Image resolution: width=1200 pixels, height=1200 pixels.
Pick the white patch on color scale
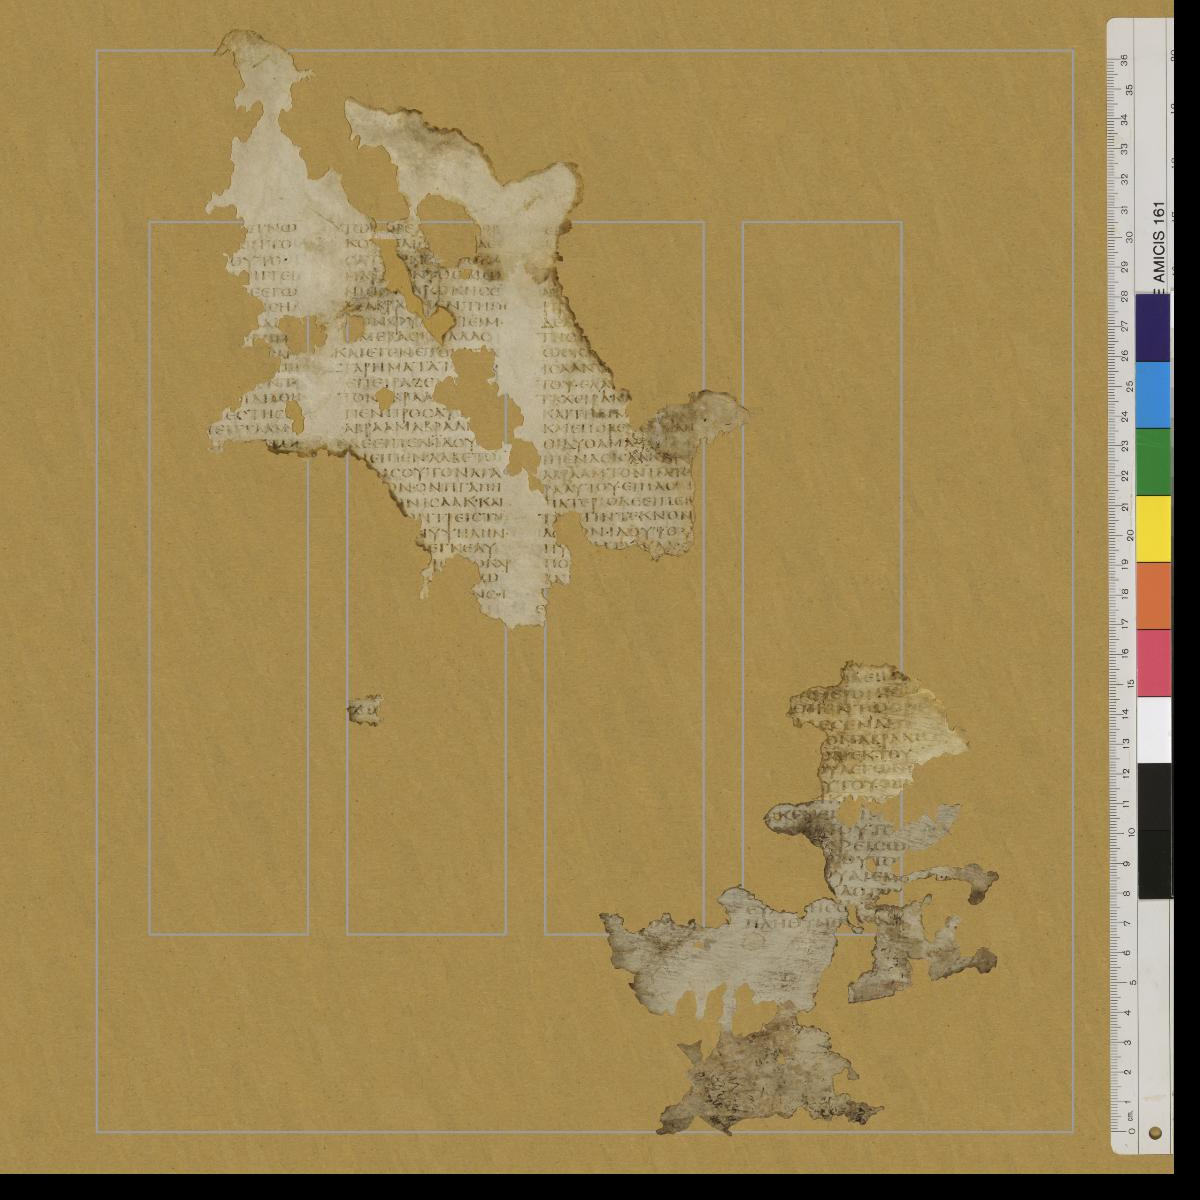(x=1153, y=730)
